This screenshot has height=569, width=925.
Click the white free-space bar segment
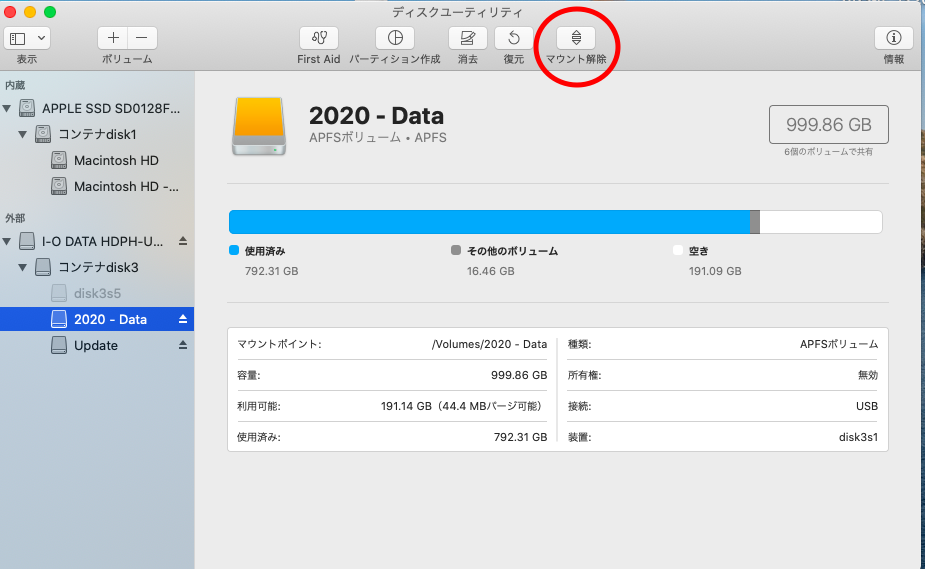[x=821, y=222]
